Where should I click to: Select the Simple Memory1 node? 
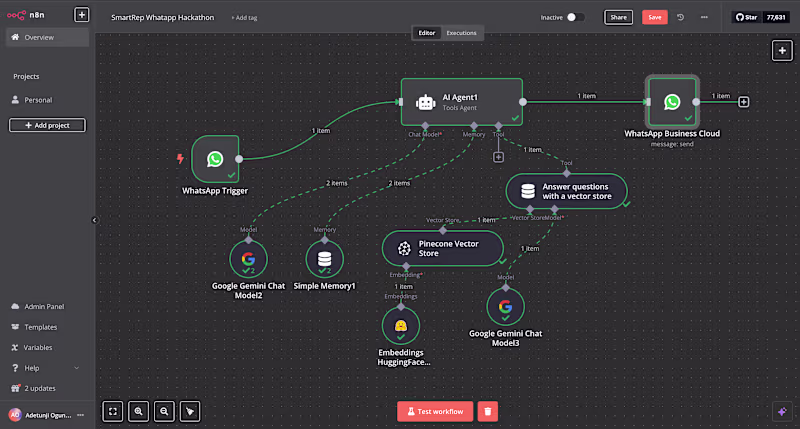324,259
